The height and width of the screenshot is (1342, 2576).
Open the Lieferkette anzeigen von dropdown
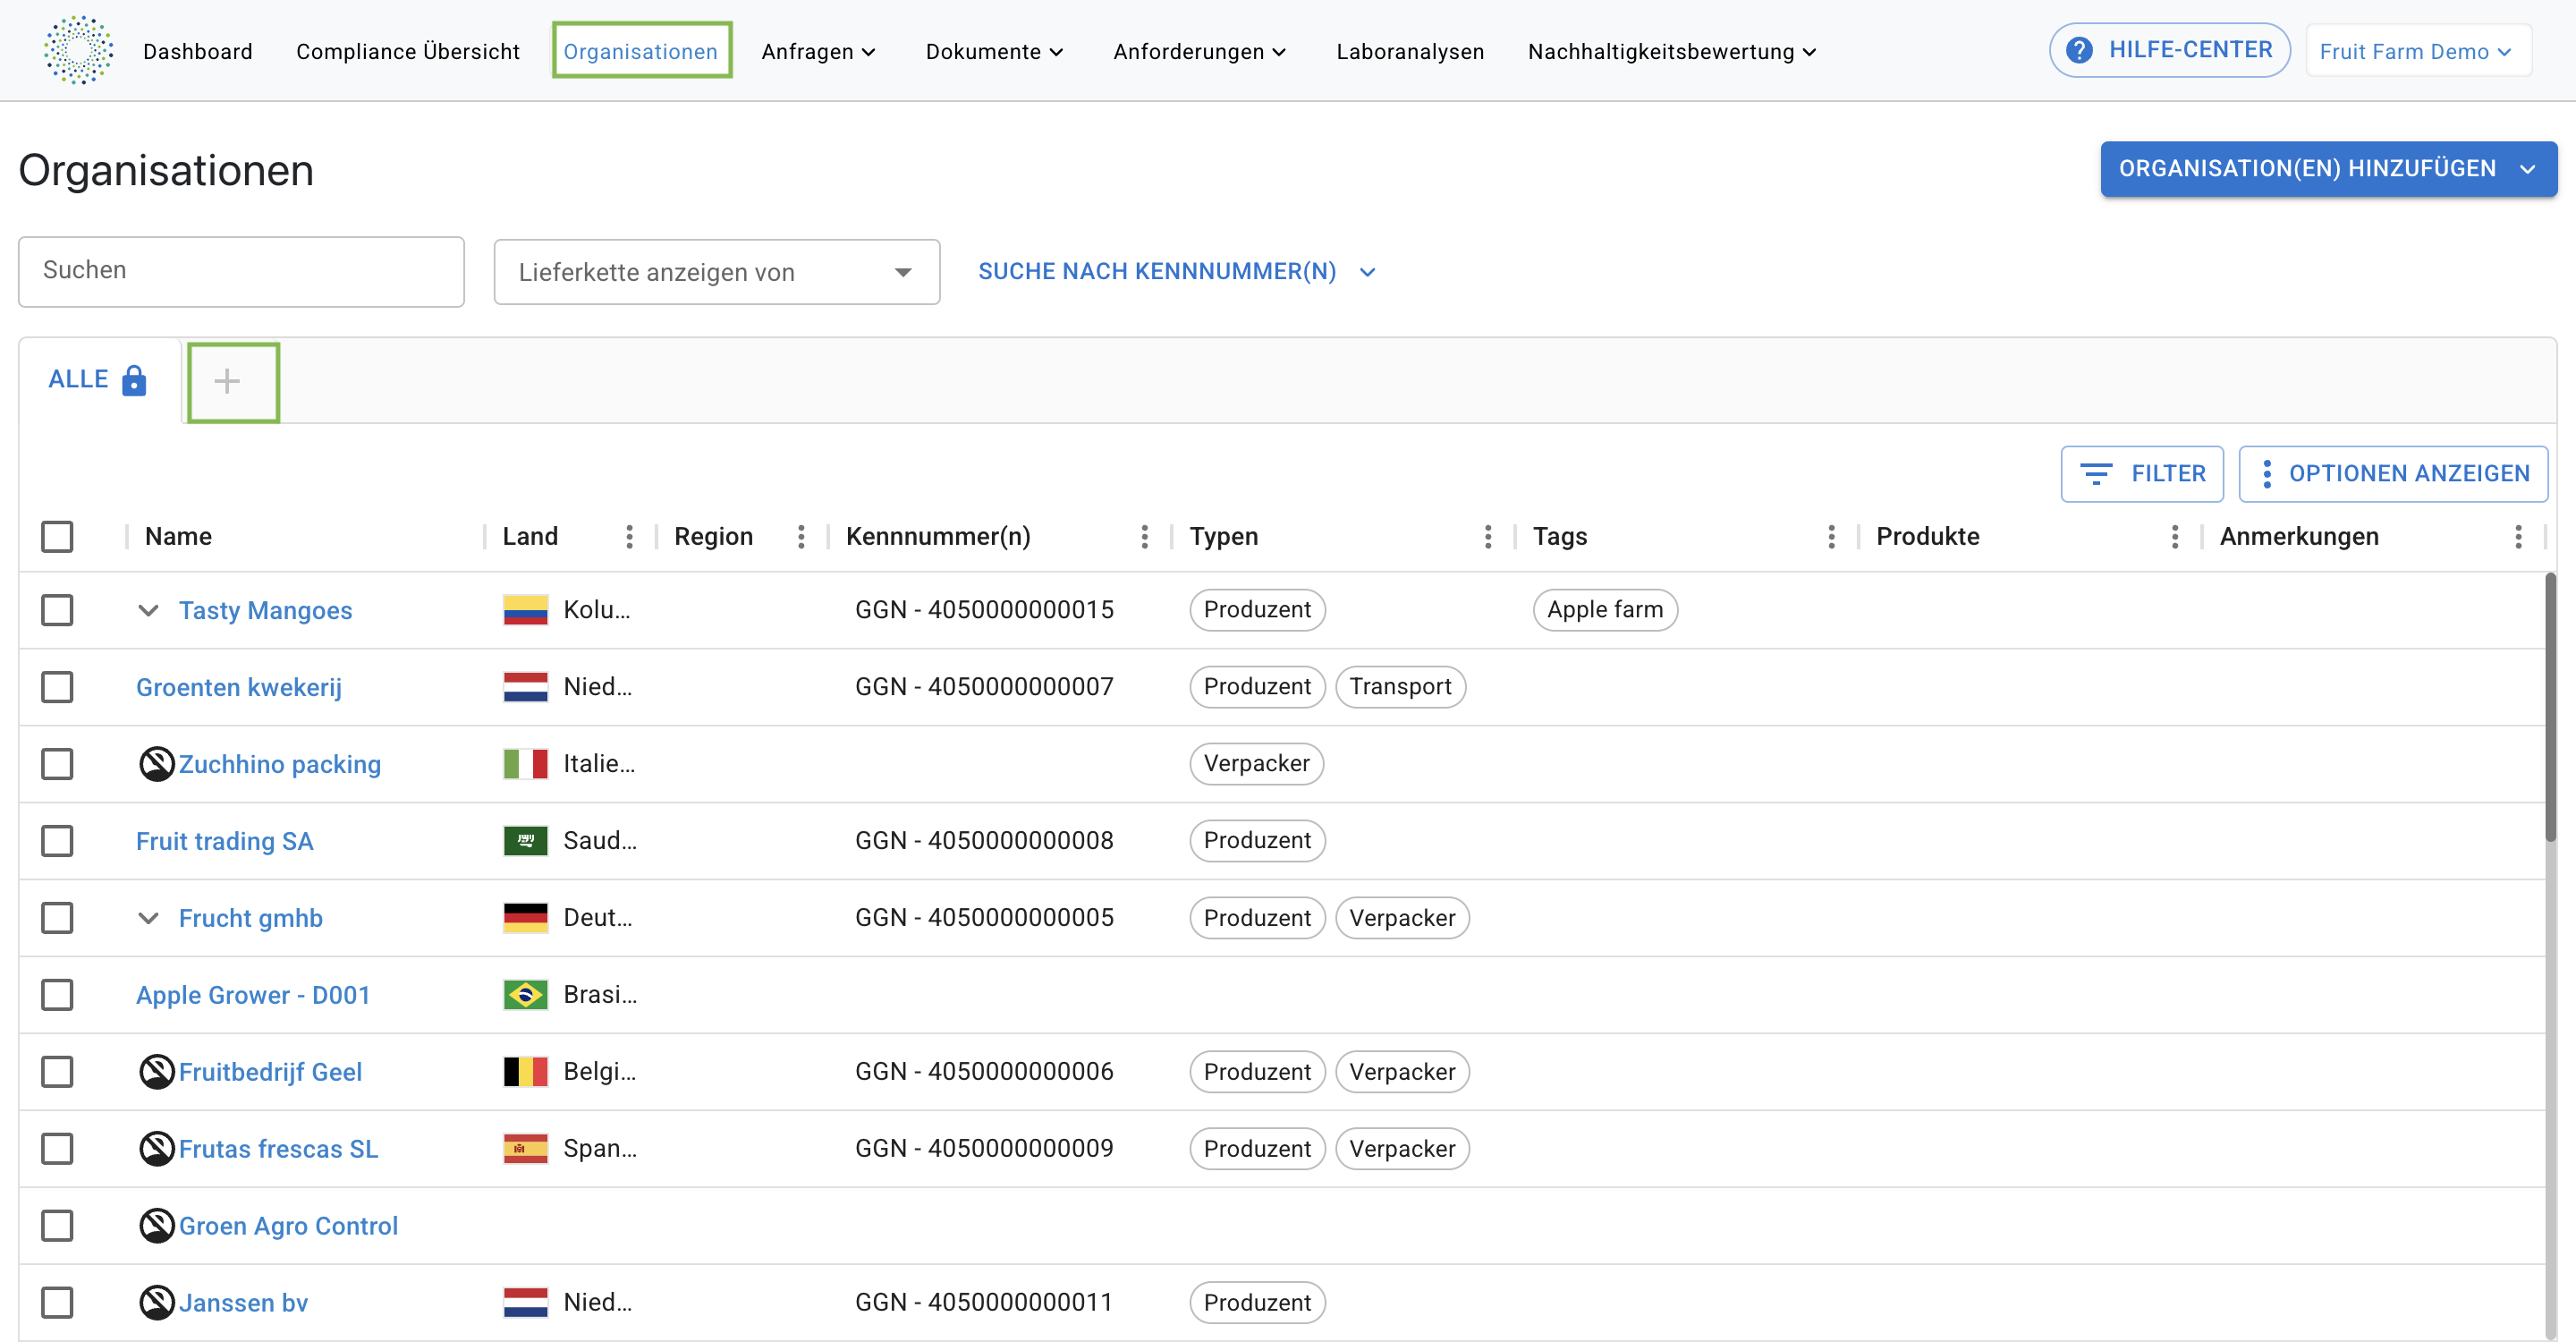[x=717, y=272]
